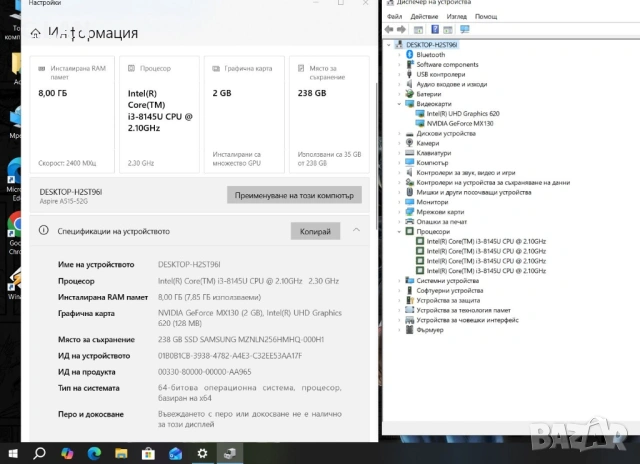Select the Фърмуер category icon
Image resolution: width=640 pixels, height=464 pixels.
tap(409, 330)
